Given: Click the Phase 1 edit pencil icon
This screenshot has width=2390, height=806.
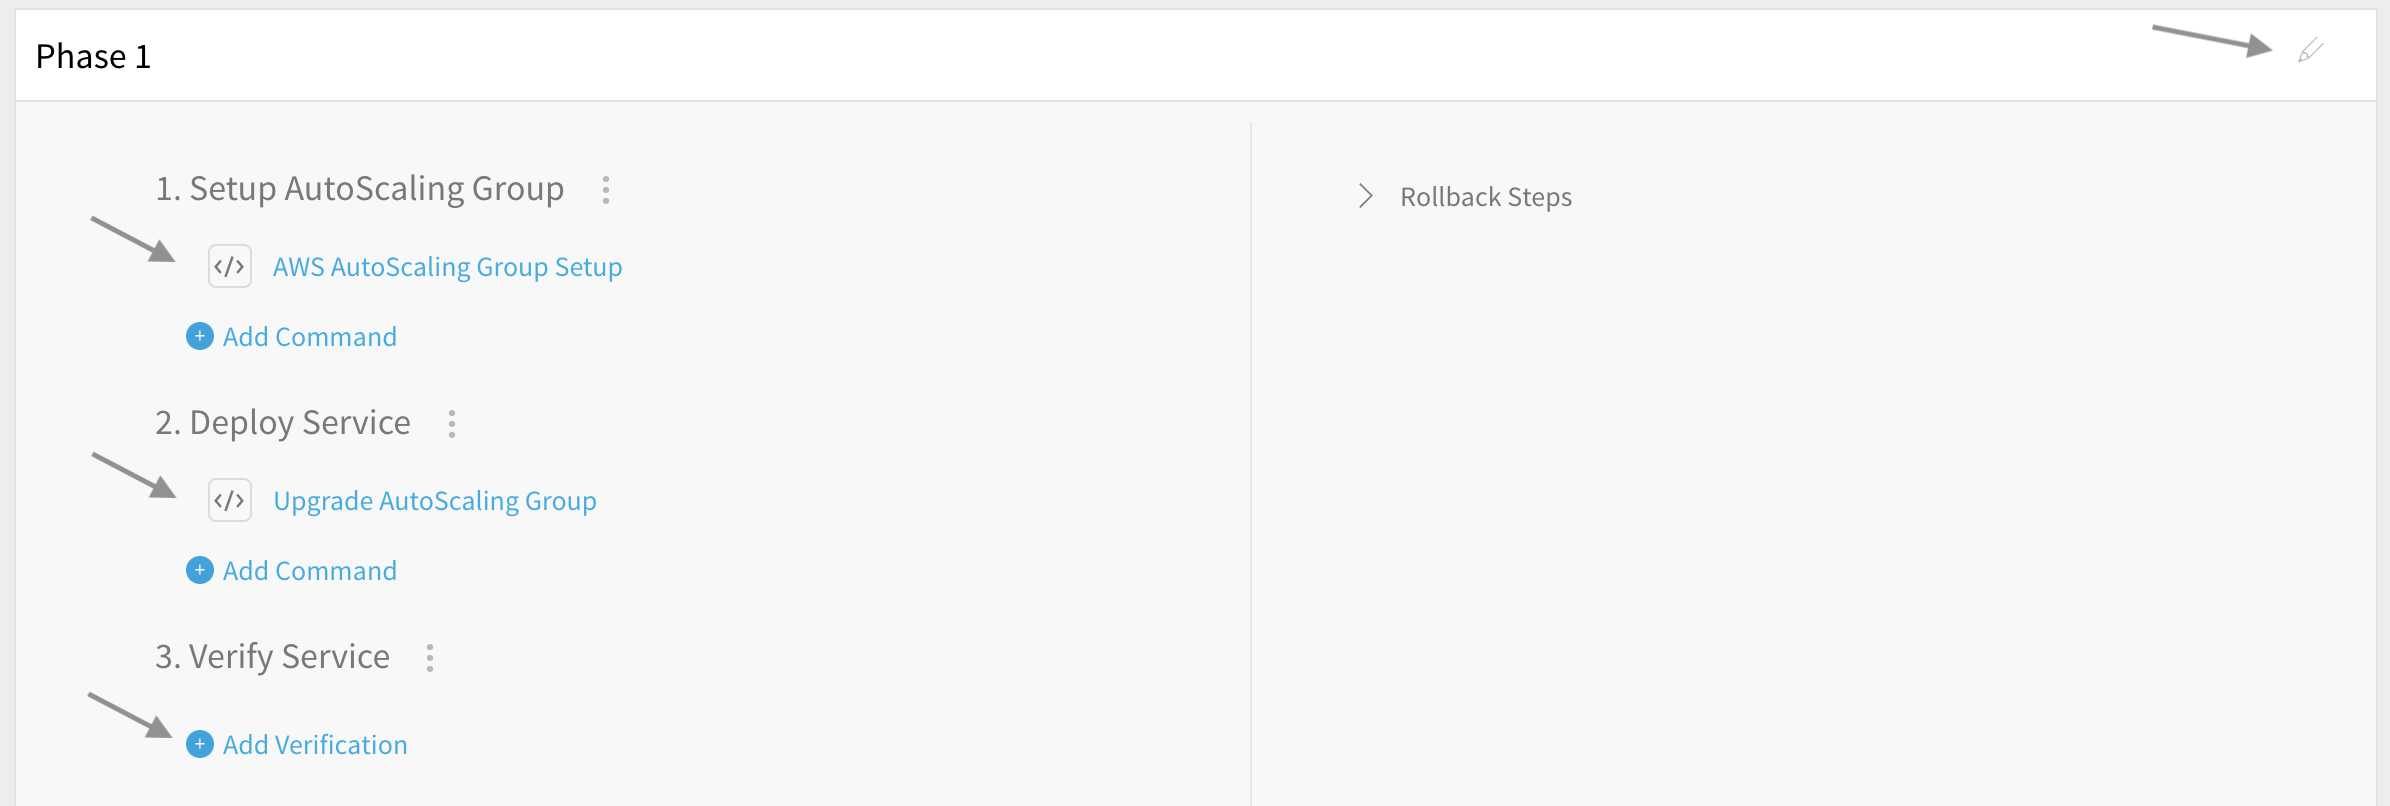Looking at the screenshot, I should click(x=2311, y=50).
